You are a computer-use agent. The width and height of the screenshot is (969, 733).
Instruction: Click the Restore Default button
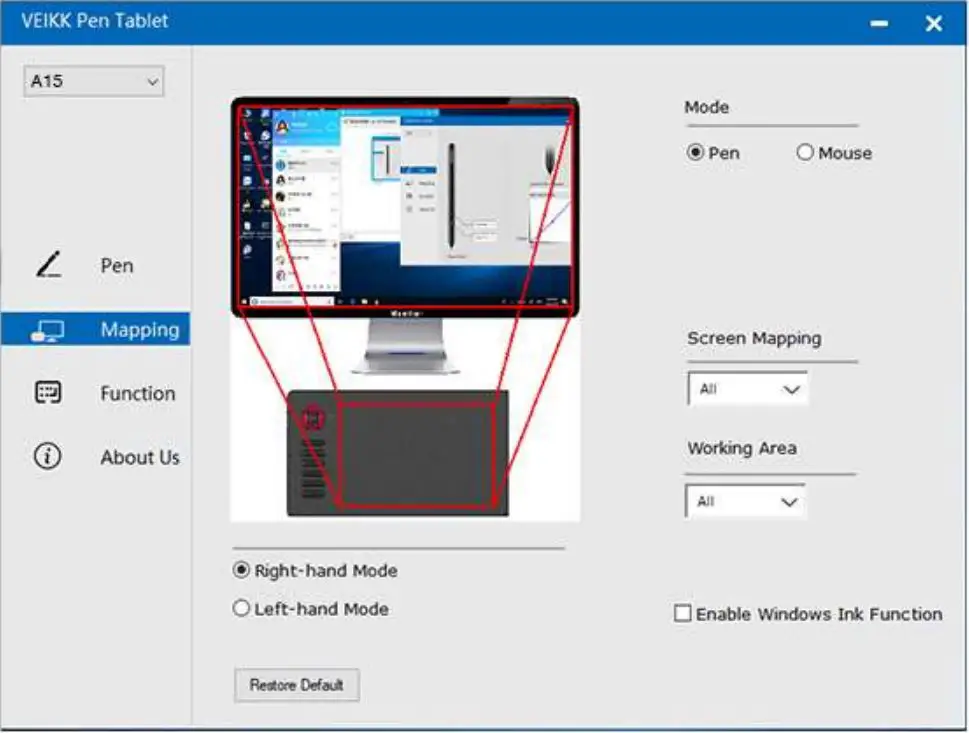point(296,684)
